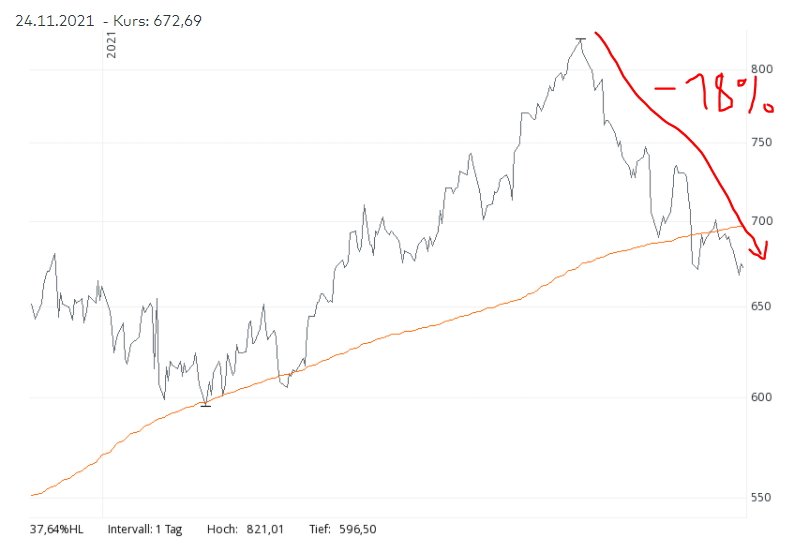Click the orange average line's left start
Image resolution: width=787 pixels, height=545 pixels.
click(33, 495)
